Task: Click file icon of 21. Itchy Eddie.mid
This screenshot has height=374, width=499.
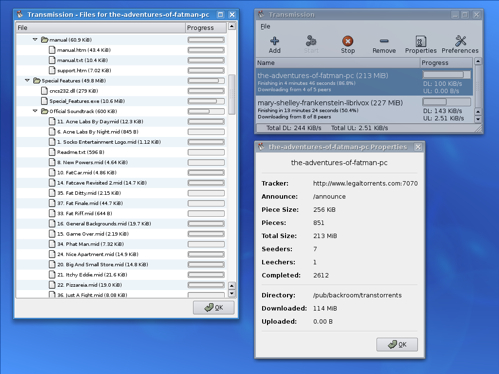Action: tap(52, 275)
